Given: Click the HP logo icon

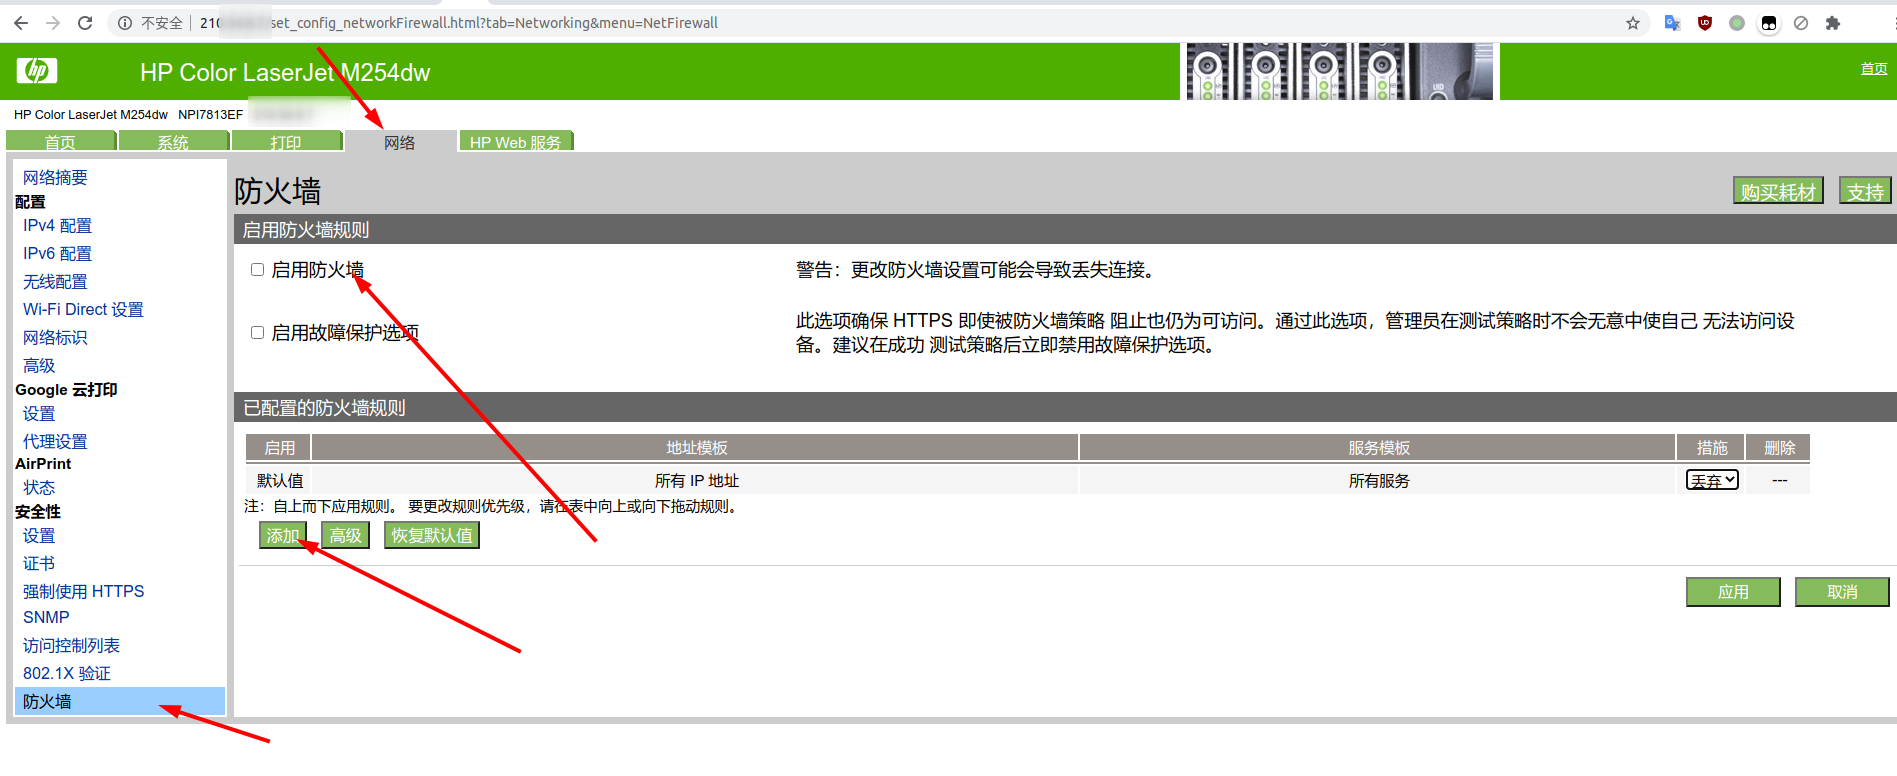Looking at the screenshot, I should point(37,70).
